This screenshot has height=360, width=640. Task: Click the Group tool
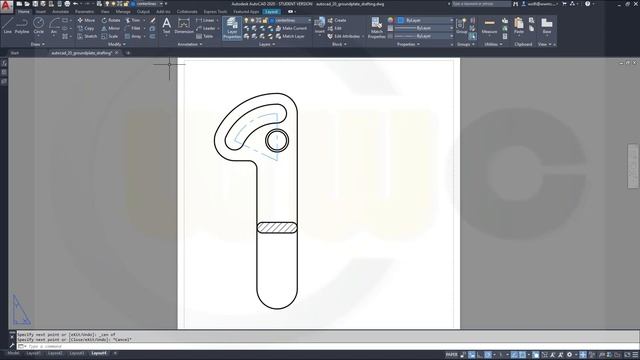click(x=462, y=25)
